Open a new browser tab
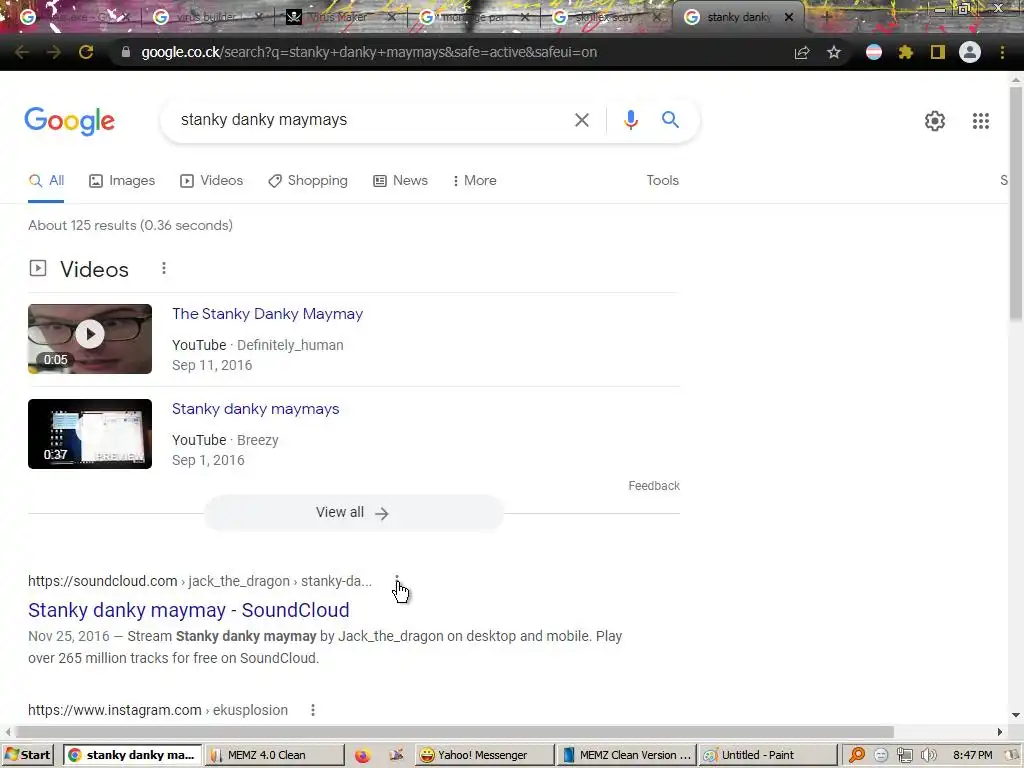 826,17
